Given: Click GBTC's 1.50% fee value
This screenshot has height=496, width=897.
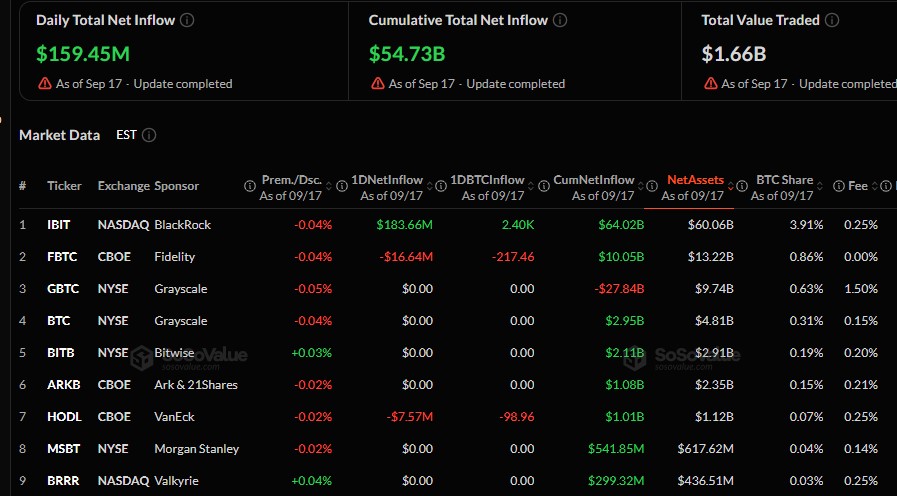Looking at the screenshot, I should pyautogui.click(x=861, y=289).
